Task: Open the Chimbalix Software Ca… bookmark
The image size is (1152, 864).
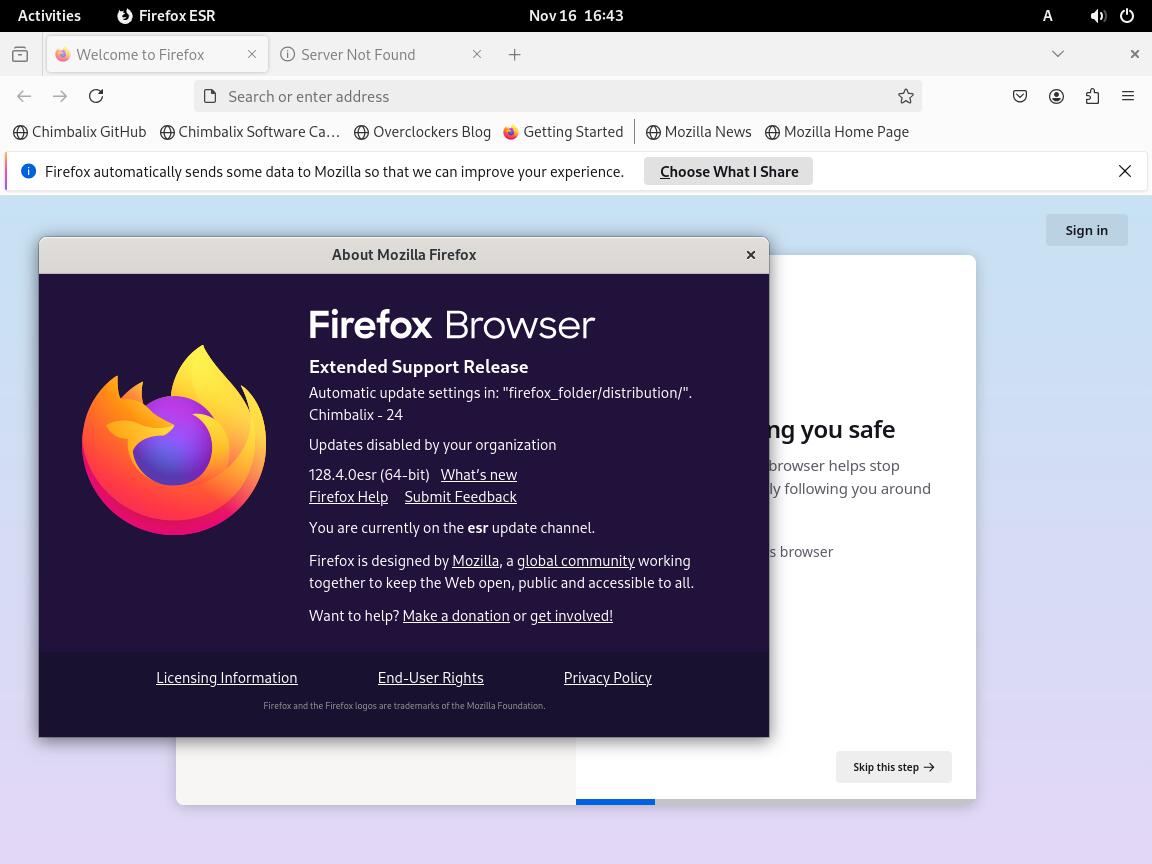Action: tap(250, 132)
